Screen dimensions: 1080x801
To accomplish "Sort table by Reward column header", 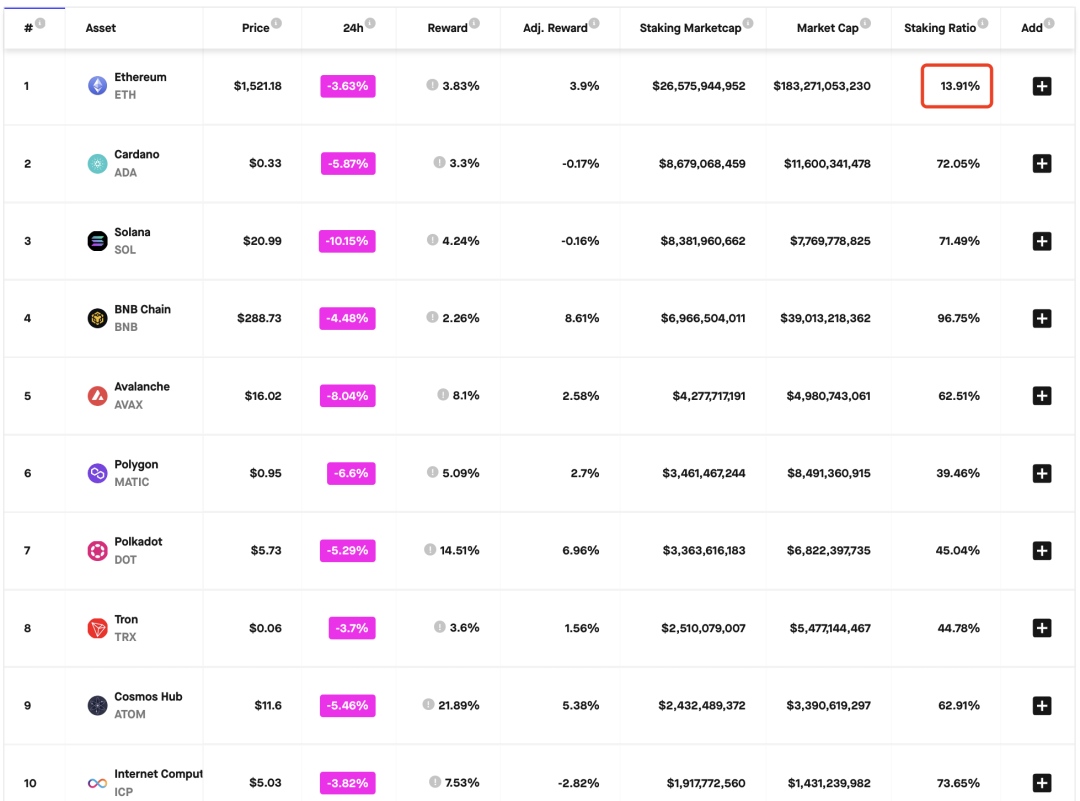I will tap(447, 28).
